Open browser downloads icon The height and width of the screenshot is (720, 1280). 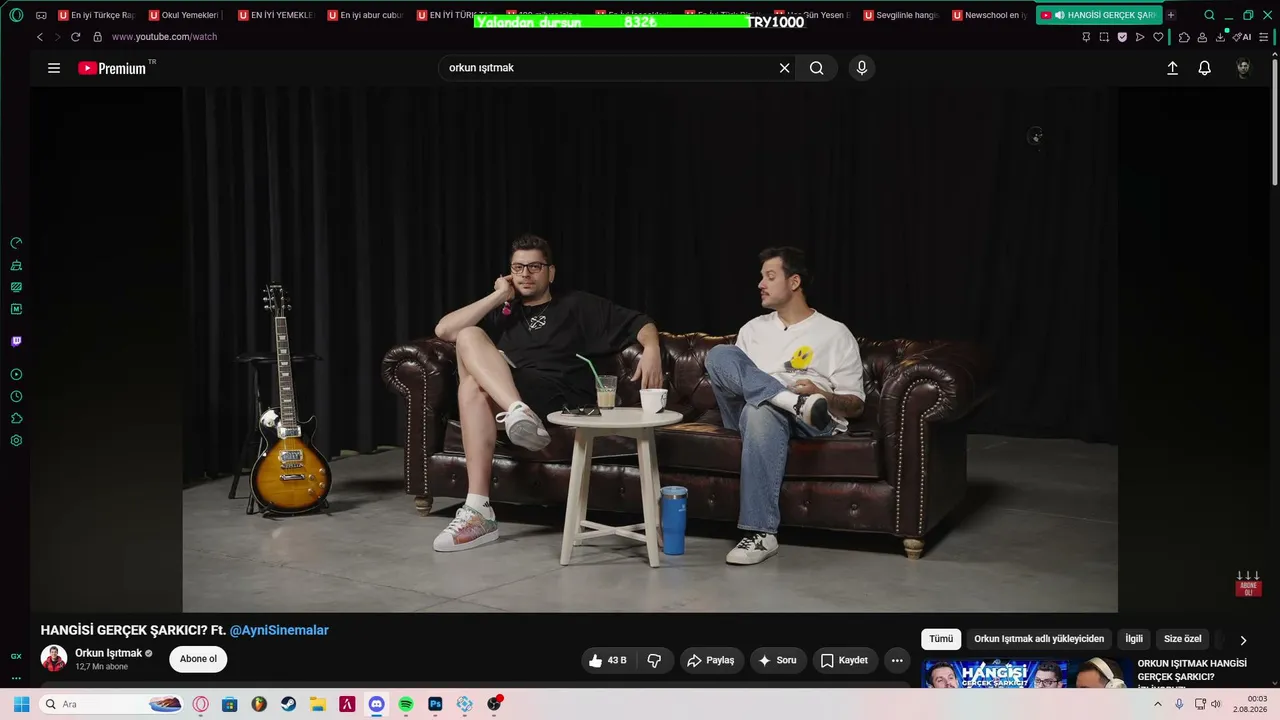(x=1221, y=37)
